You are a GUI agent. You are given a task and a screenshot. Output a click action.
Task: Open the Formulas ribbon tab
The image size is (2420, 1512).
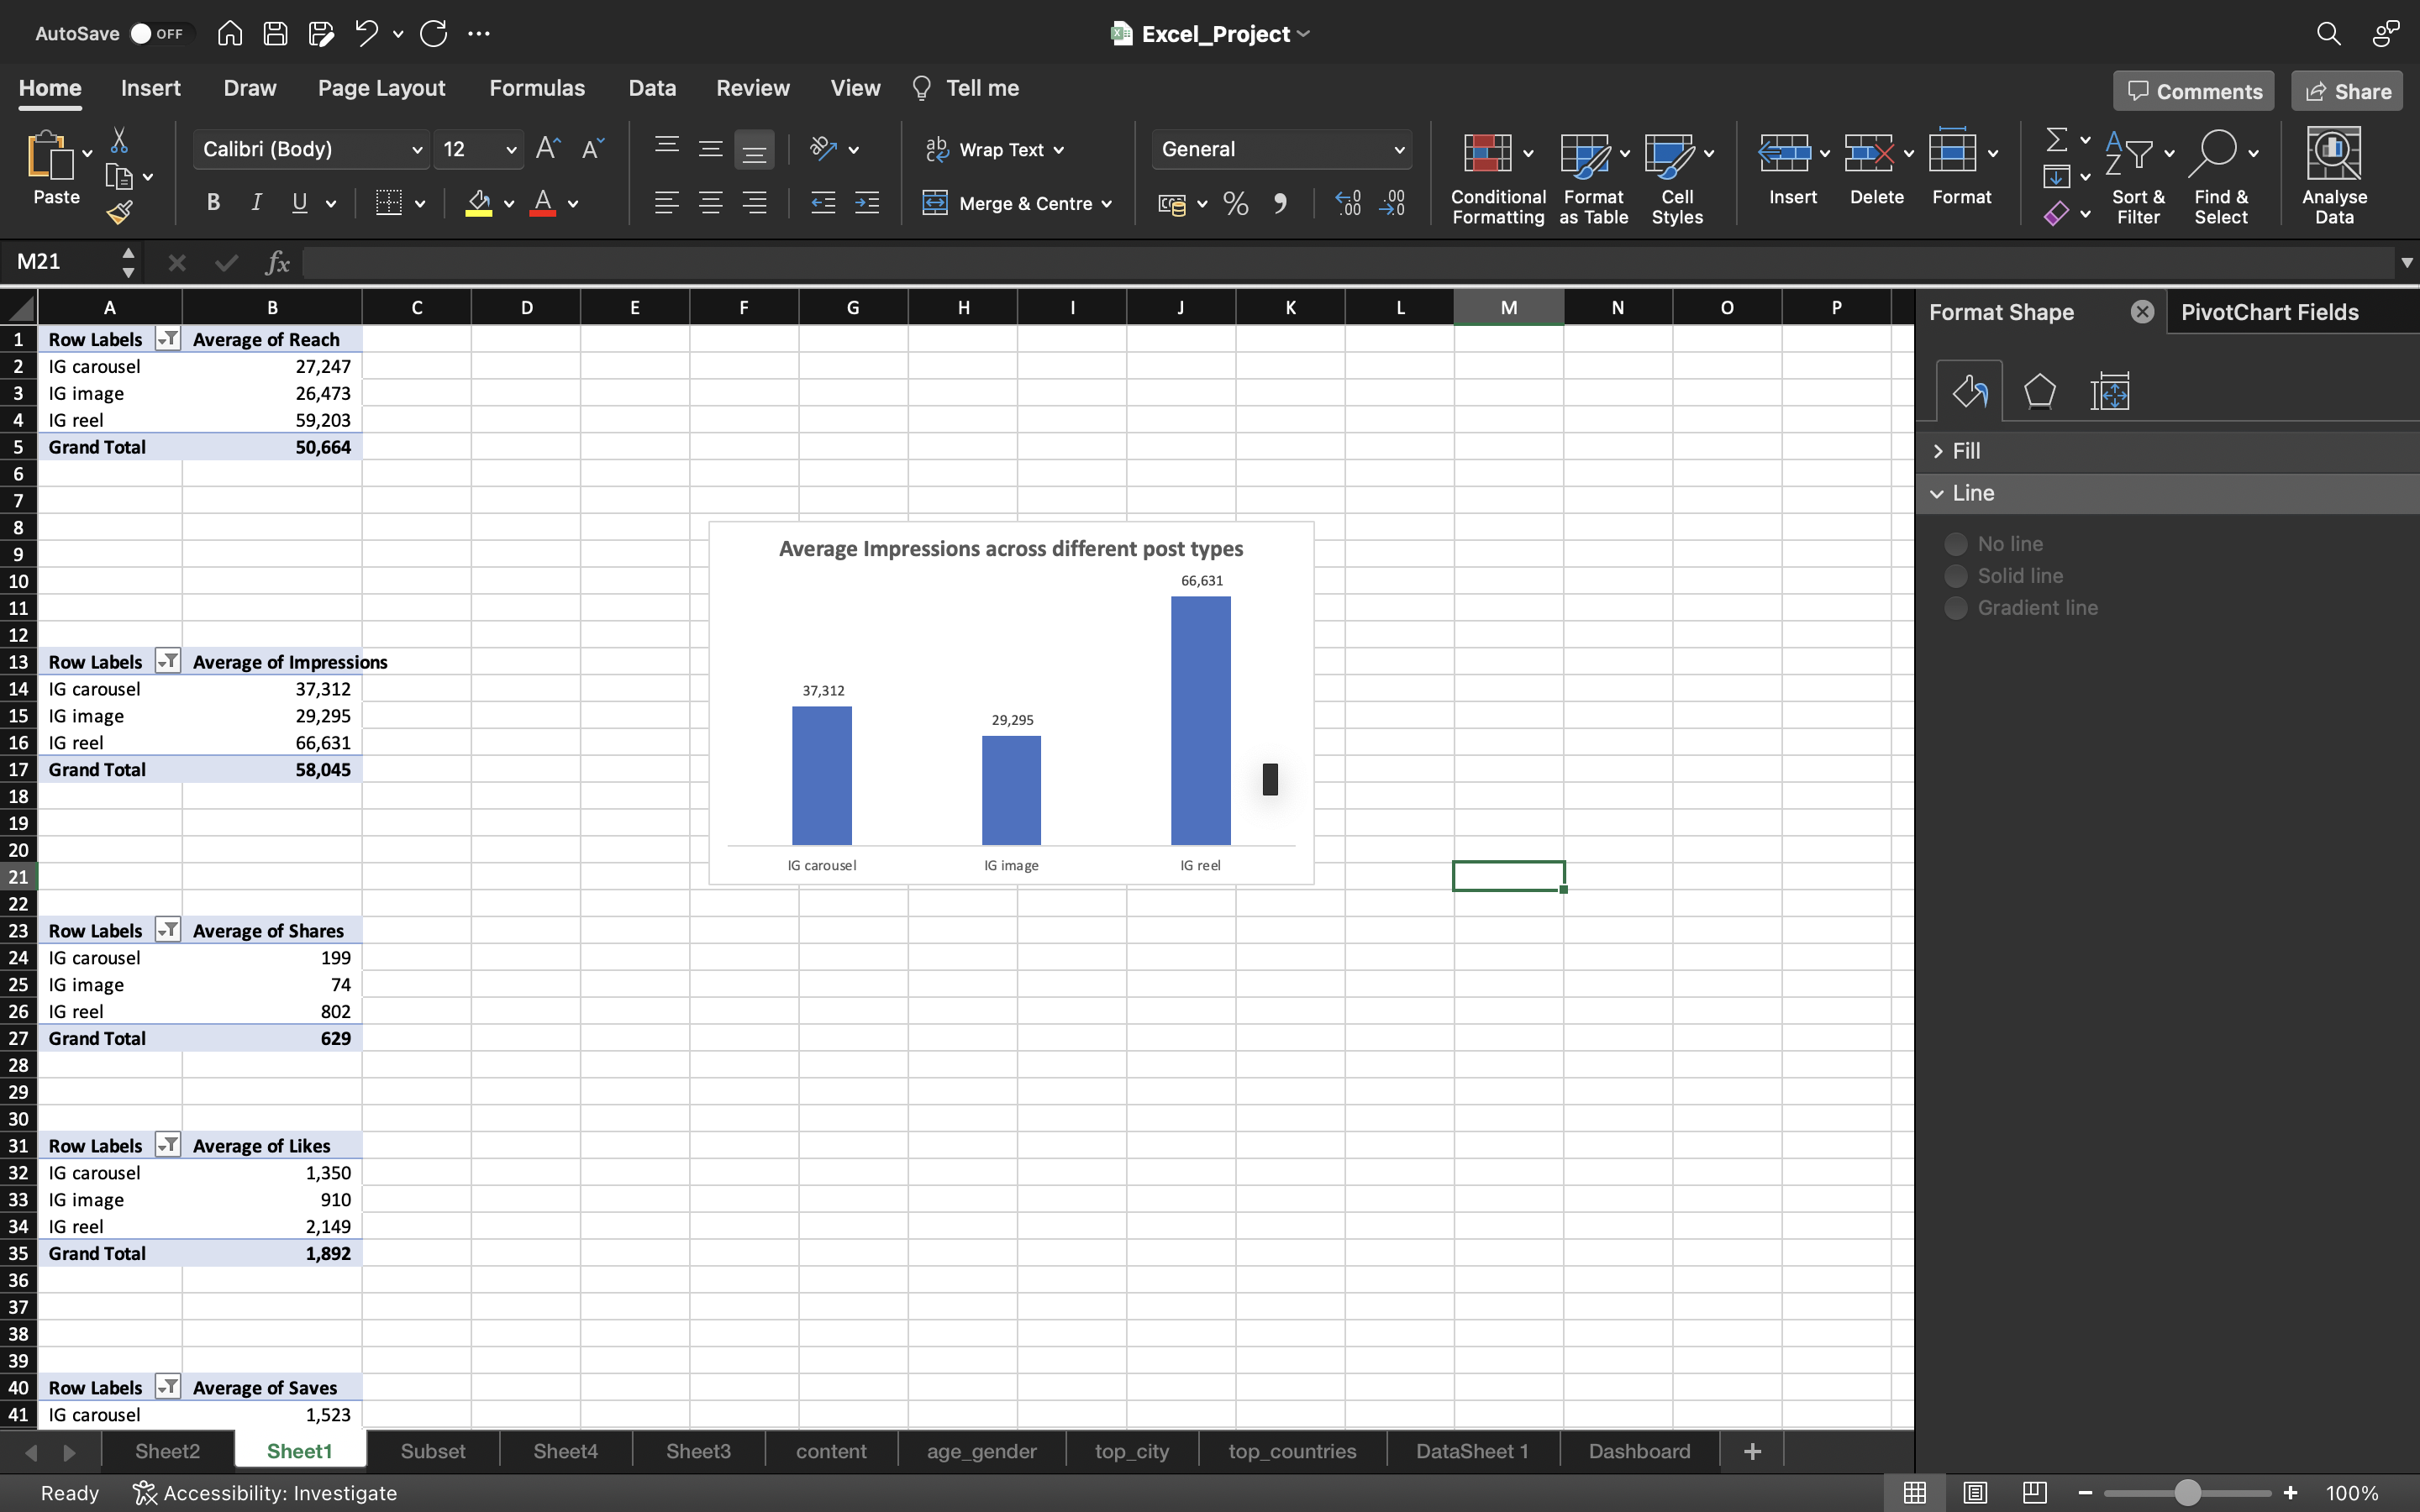537,88
